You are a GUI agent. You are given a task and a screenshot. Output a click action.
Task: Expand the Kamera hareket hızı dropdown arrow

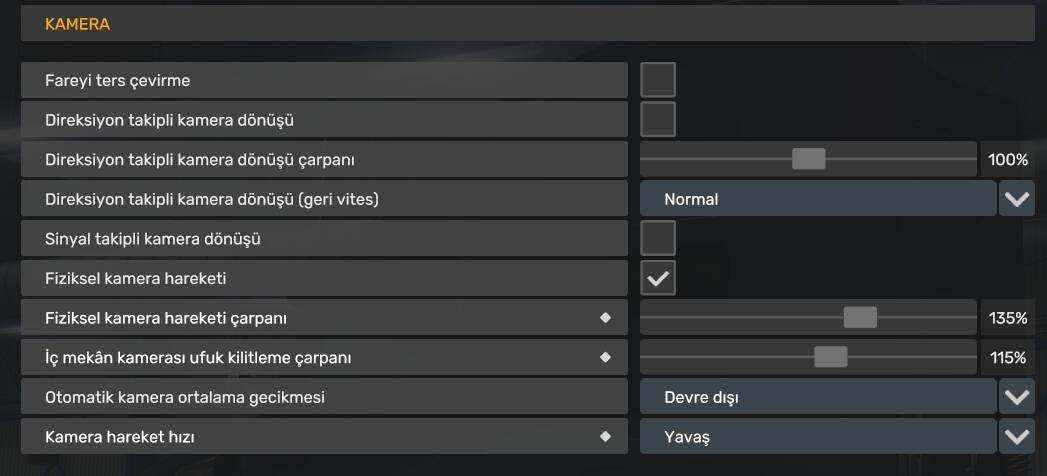pyautogui.click(x=1016, y=437)
